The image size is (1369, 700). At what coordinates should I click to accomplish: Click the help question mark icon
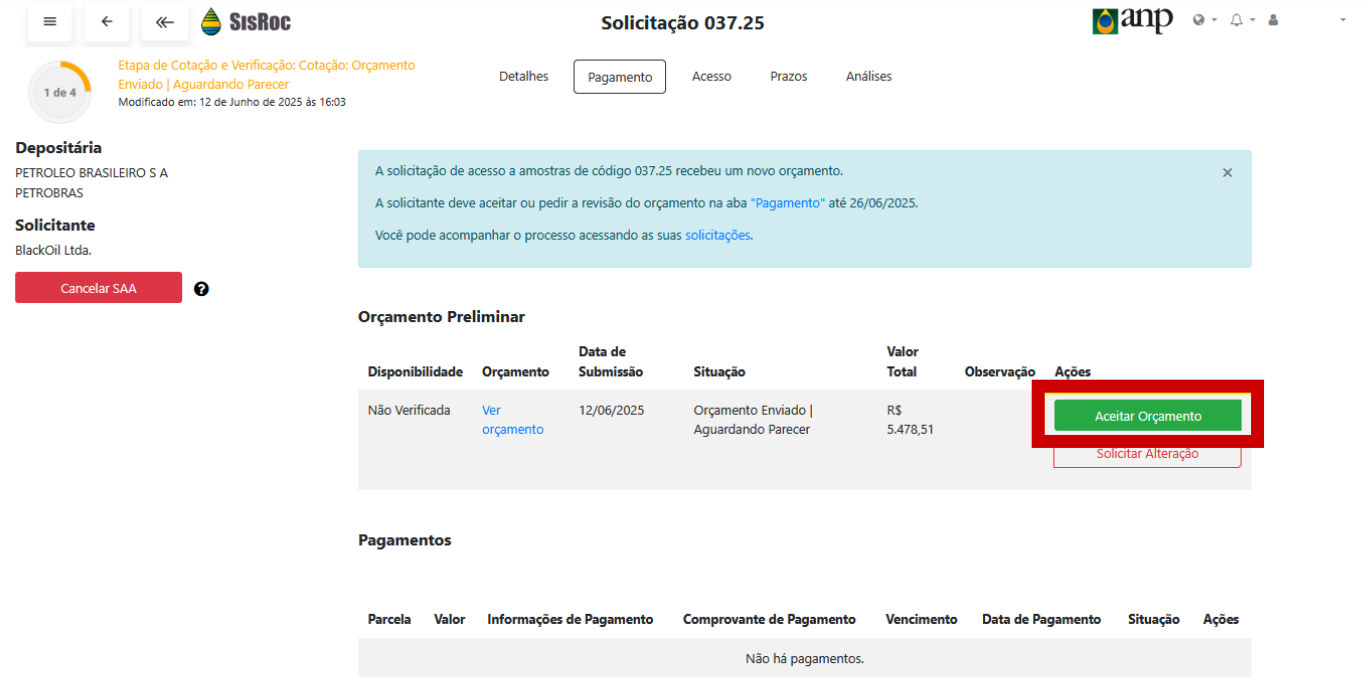click(201, 289)
